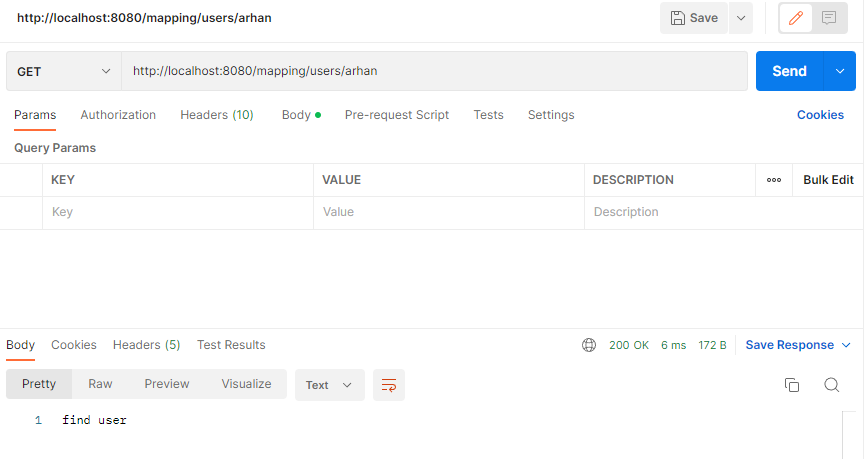Open the Cookies link

(x=820, y=115)
